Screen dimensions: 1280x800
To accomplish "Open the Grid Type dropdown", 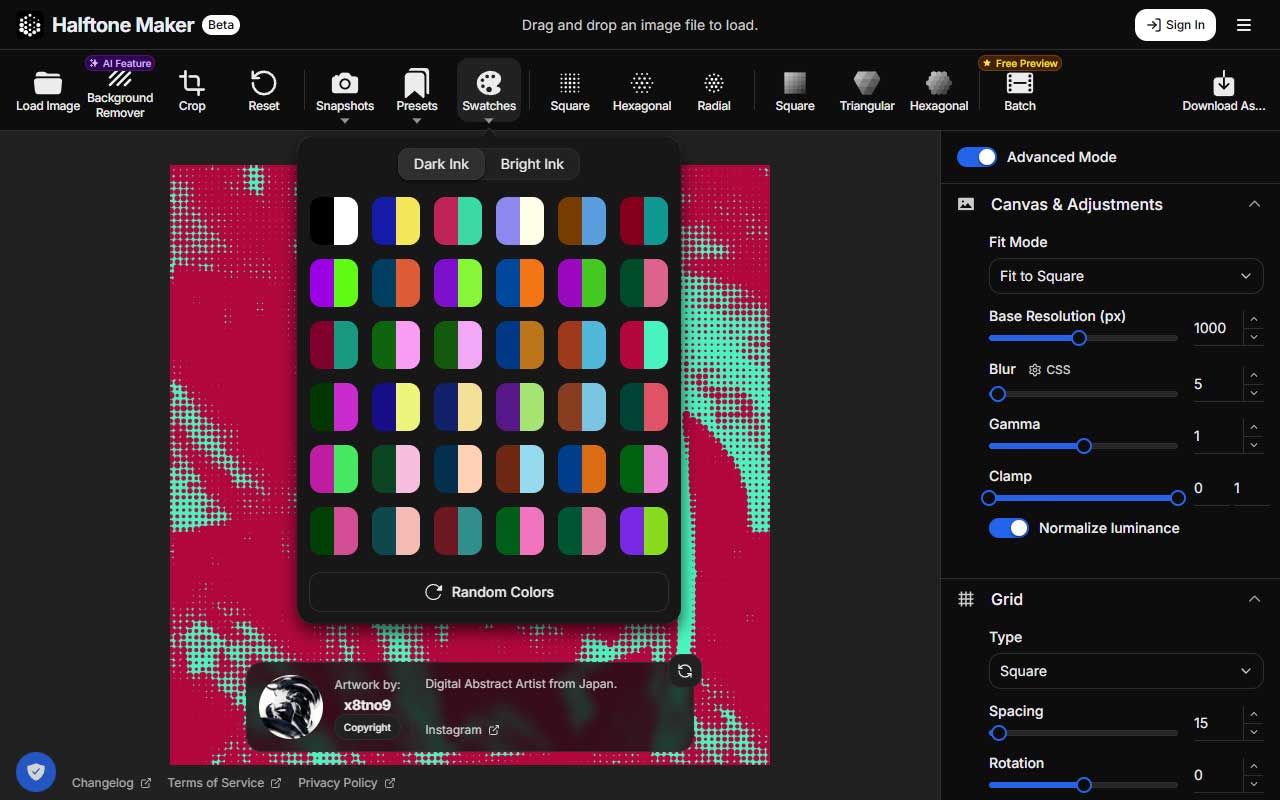I will [1126, 671].
